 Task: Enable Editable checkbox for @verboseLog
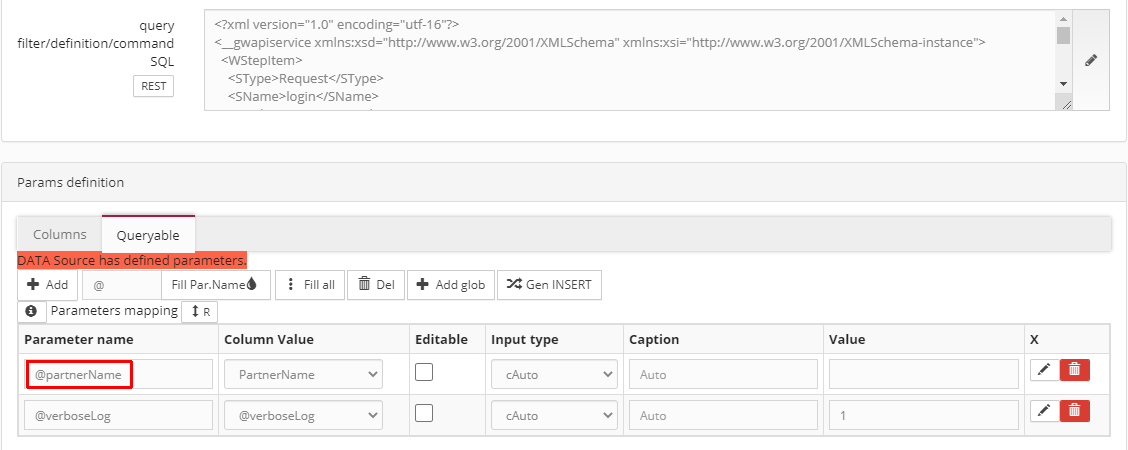pyautogui.click(x=424, y=412)
